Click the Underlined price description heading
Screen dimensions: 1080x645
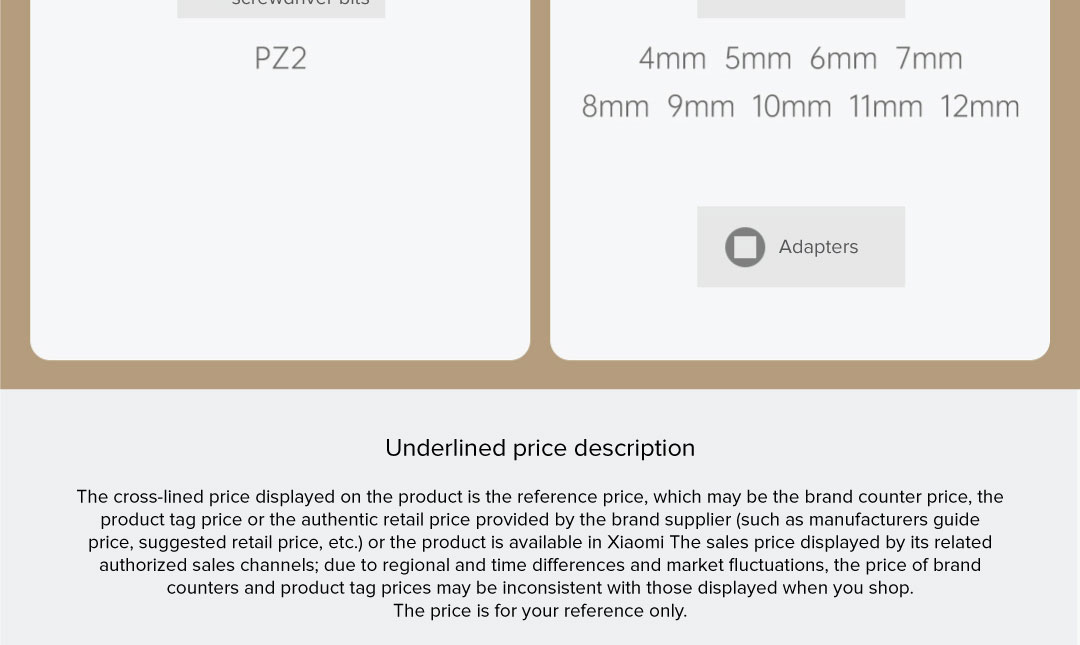540,448
